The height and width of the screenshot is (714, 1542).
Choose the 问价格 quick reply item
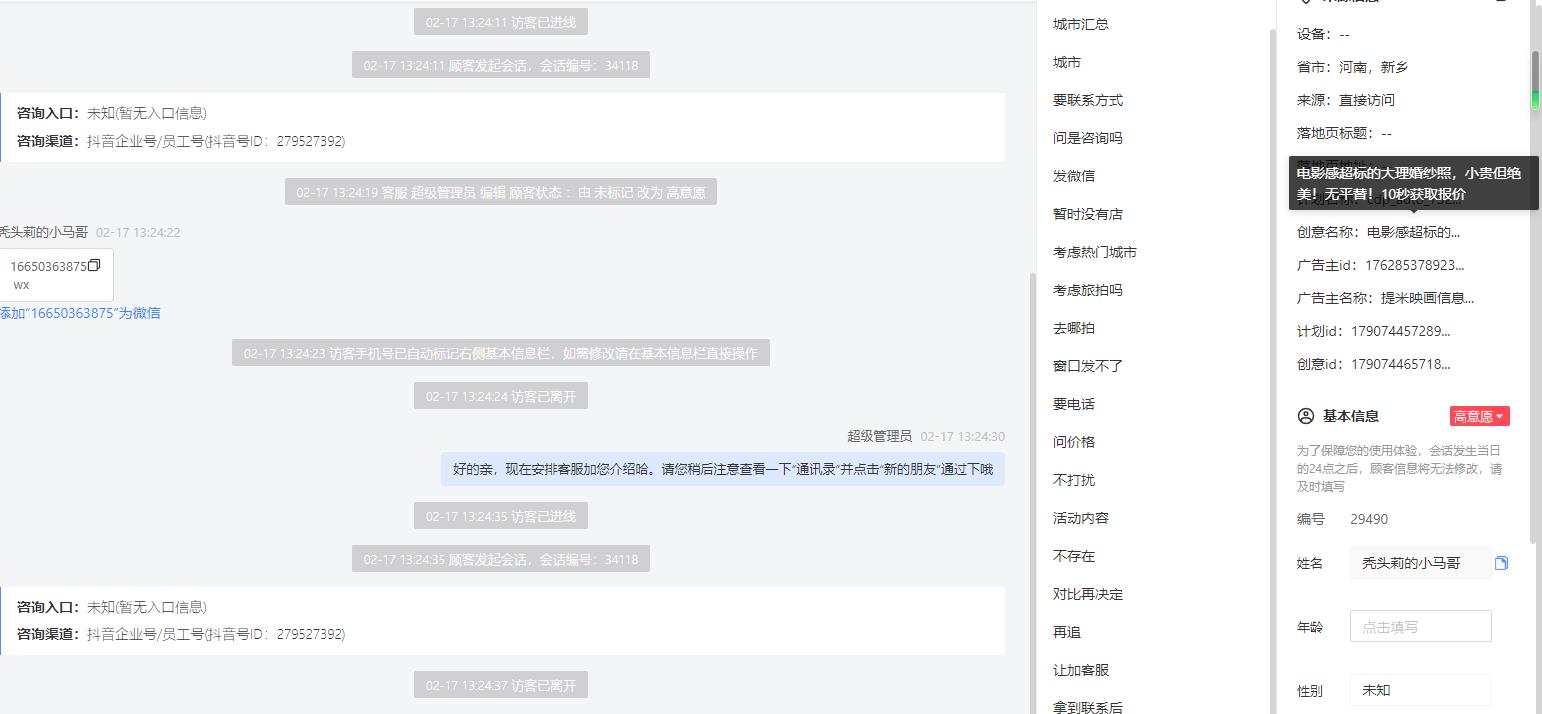click(1074, 442)
